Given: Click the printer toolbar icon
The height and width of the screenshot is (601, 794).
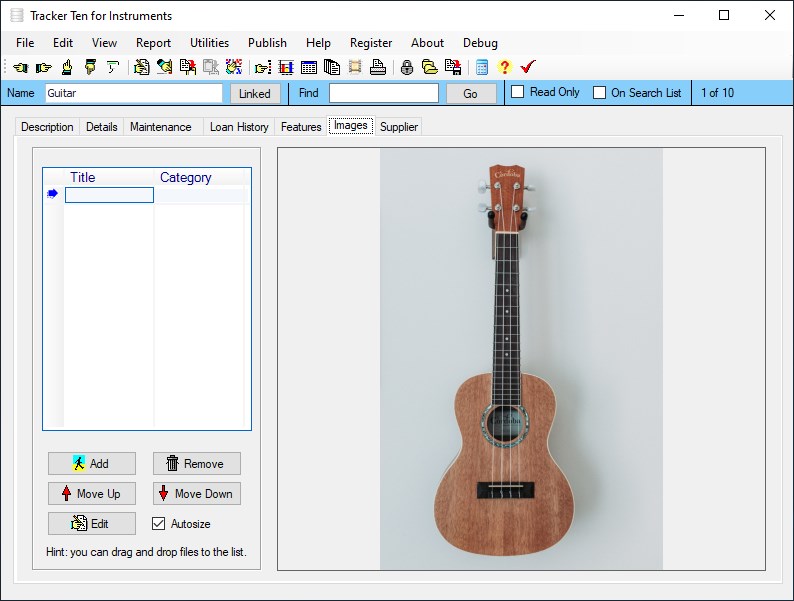Looking at the screenshot, I should tap(378, 67).
